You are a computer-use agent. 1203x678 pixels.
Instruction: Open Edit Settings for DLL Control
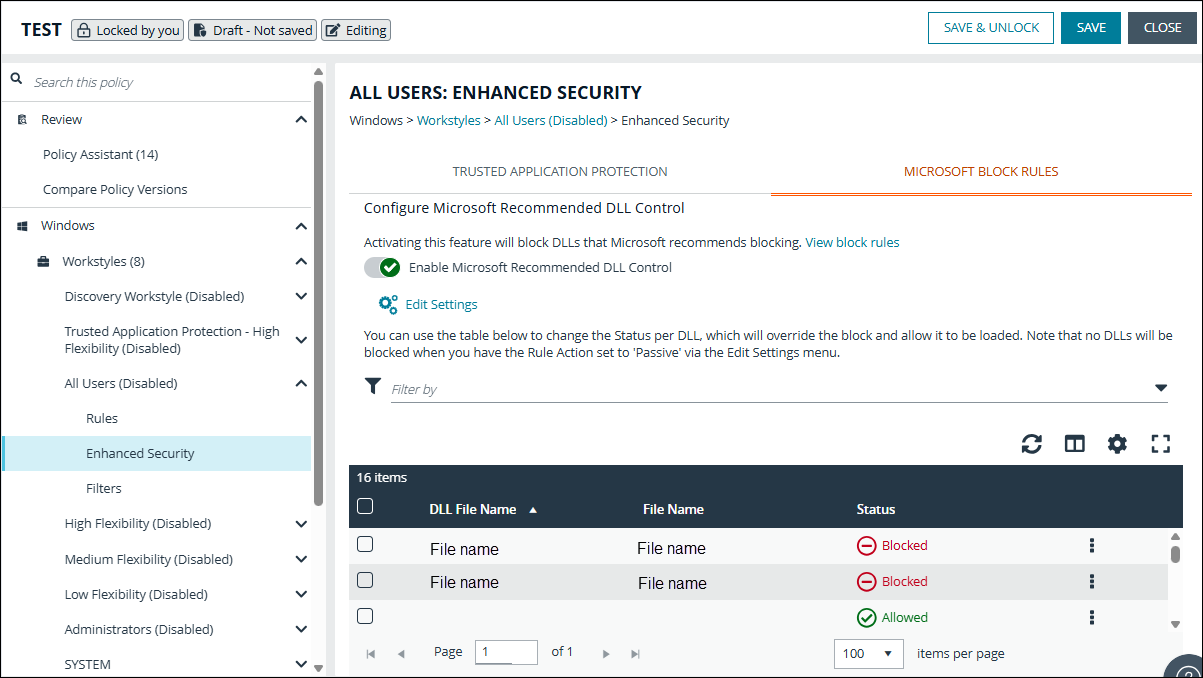tap(441, 304)
